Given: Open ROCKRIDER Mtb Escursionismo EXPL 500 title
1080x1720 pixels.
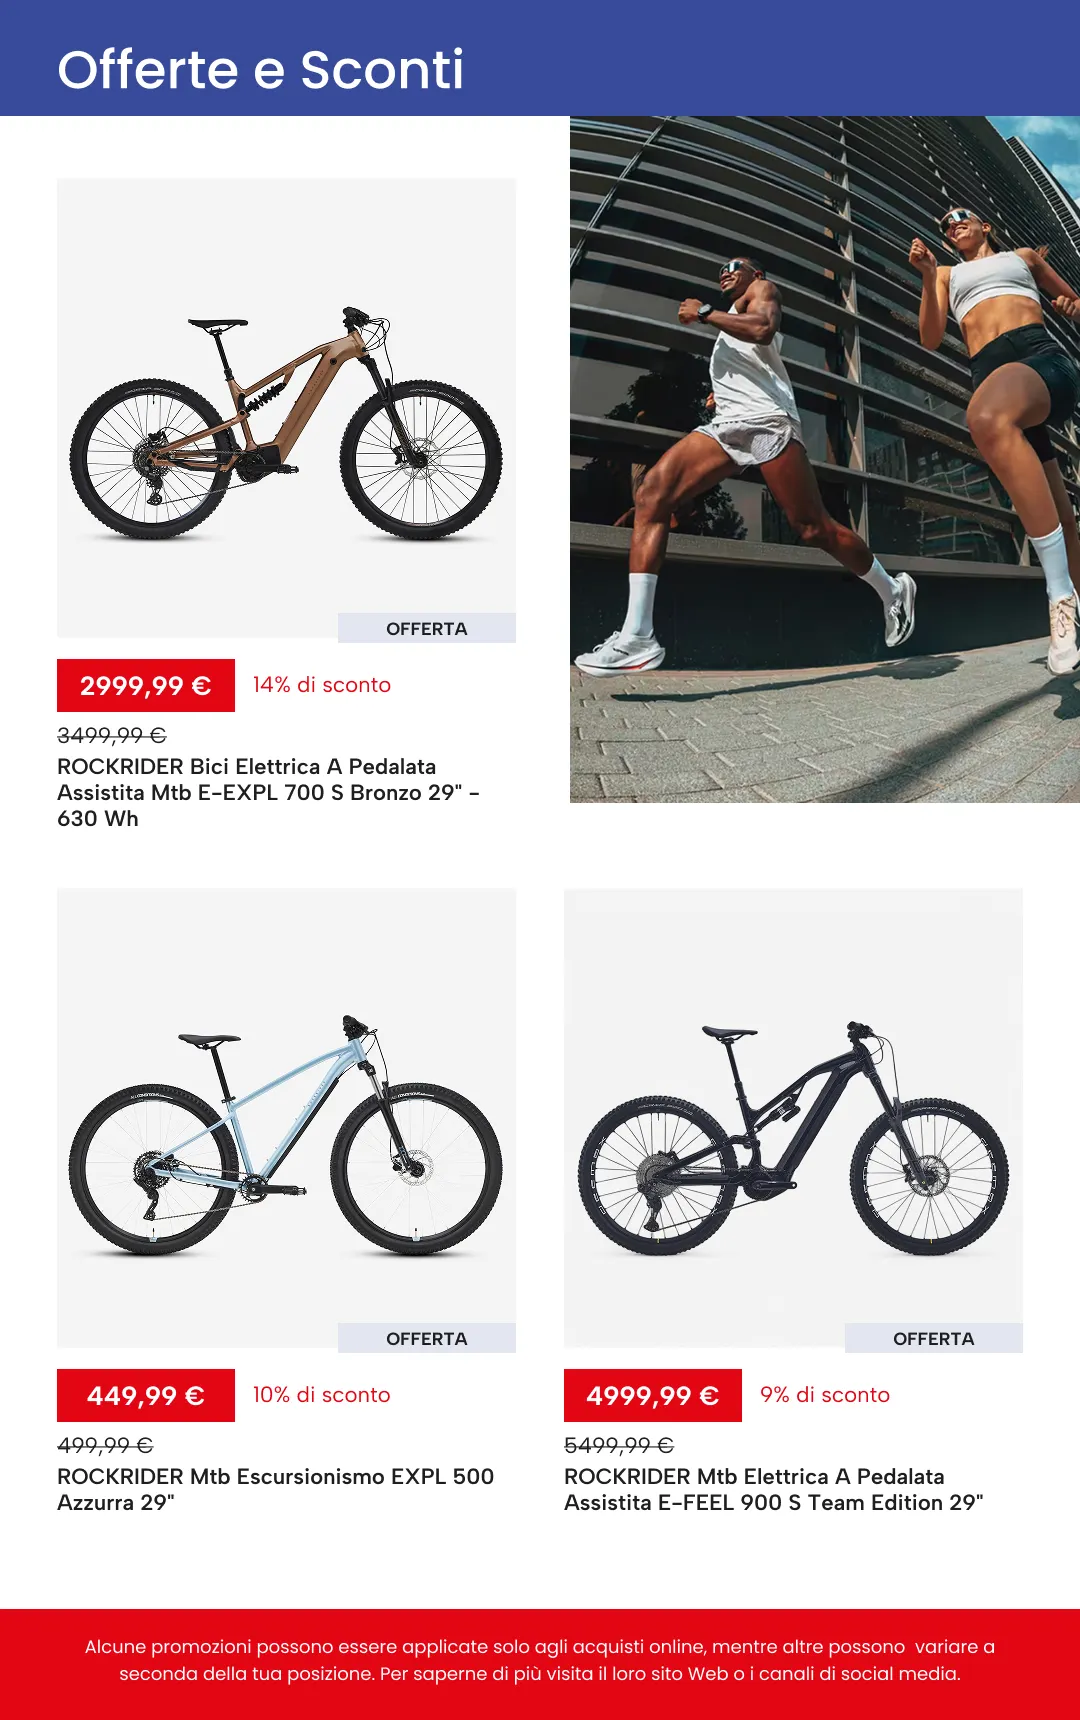Looking at the screenshot, I should (x=275, y=1489).
